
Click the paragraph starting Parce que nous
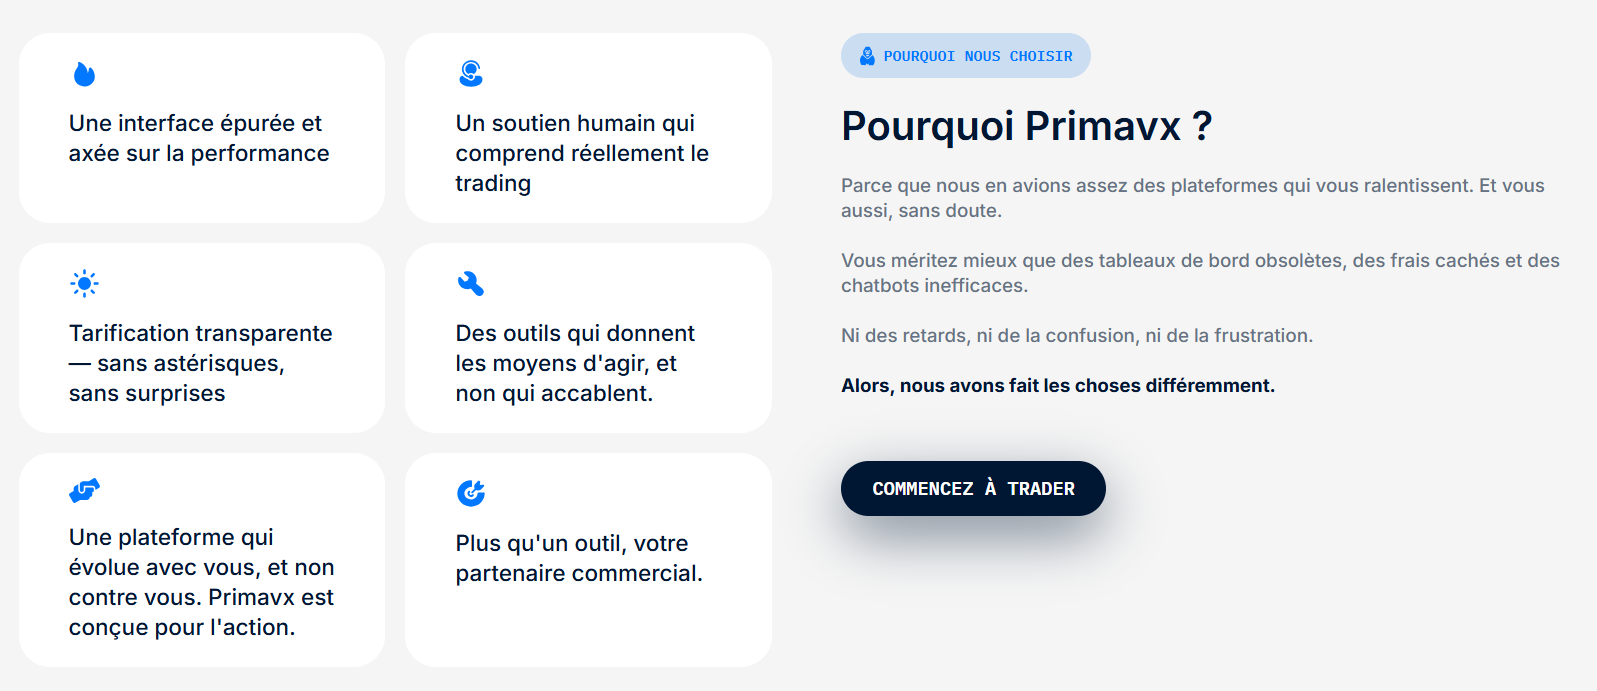pyautogui.click(x=1192, y=198)
